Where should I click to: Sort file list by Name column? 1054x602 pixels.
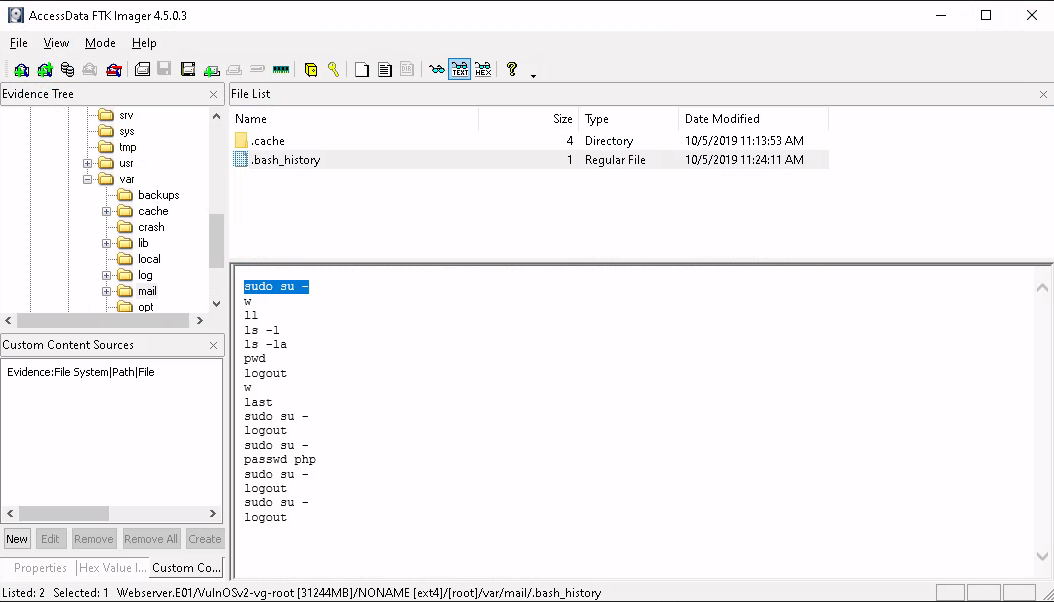tap(355, 119)
